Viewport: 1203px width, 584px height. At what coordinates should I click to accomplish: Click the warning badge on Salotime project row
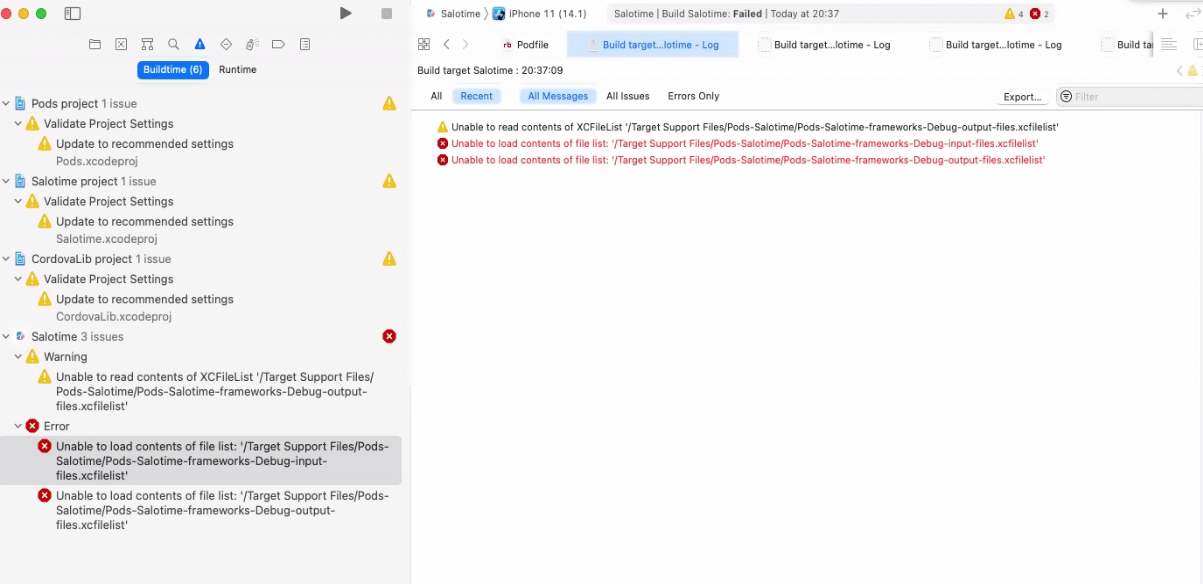pos(389,181)
